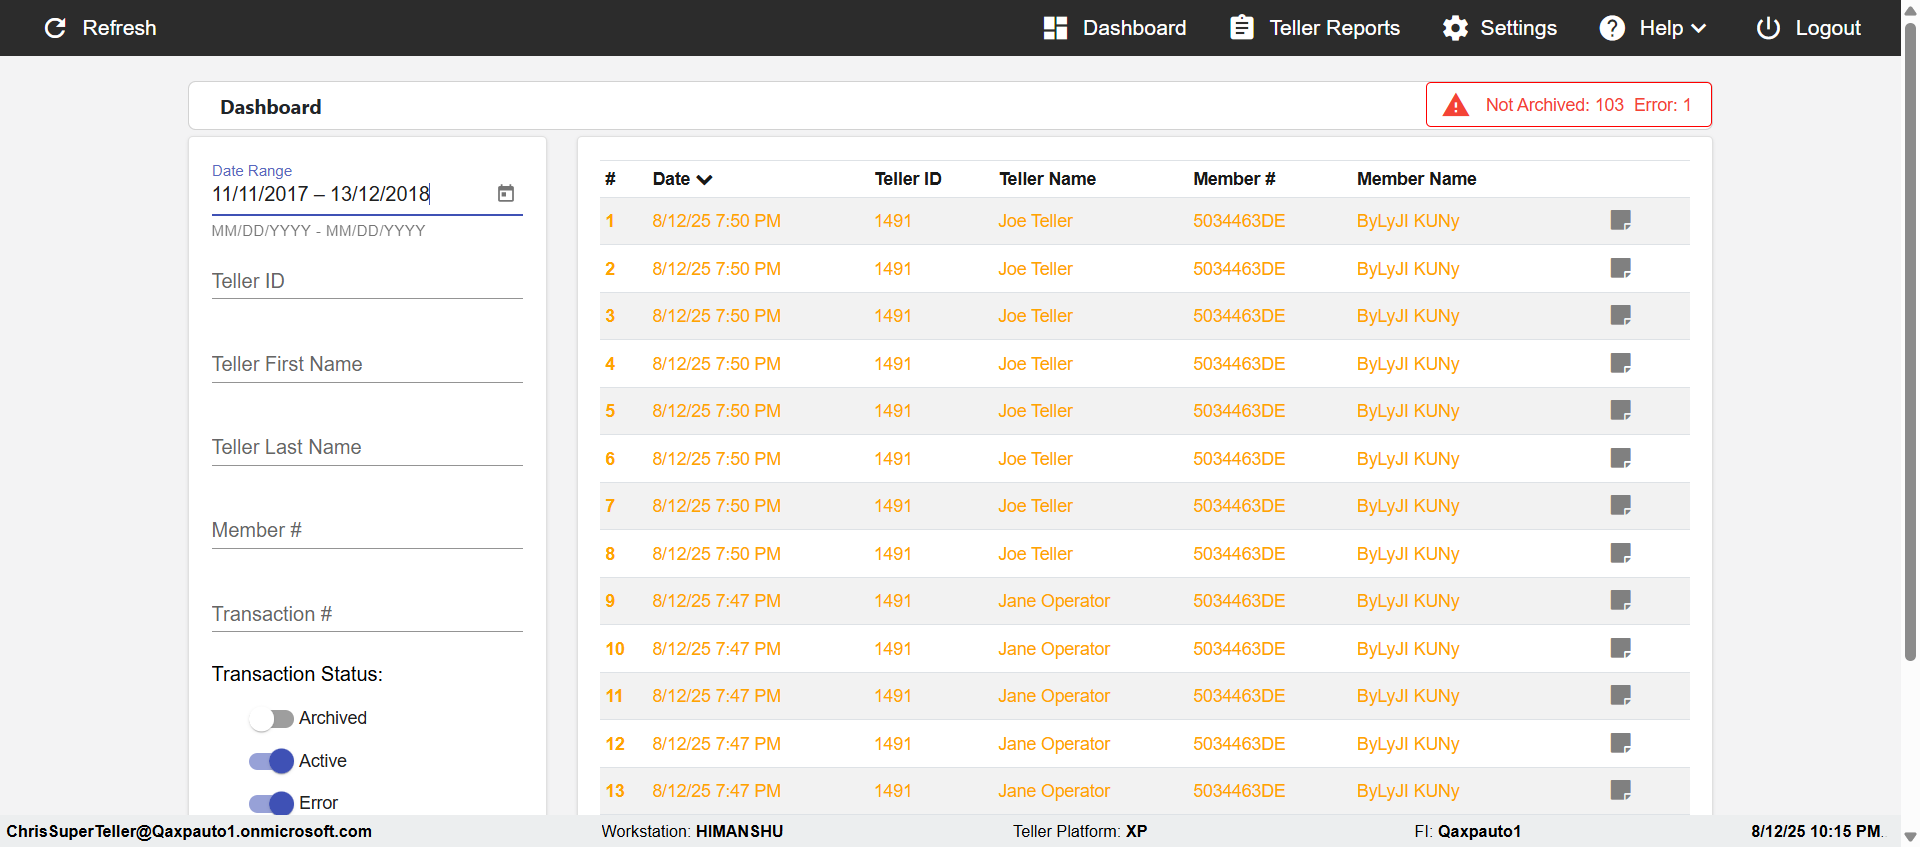Click Joe Teller name in row 7
Image resolution: width=1920 pixels, height=847 pixels.
coord(1035,506)
